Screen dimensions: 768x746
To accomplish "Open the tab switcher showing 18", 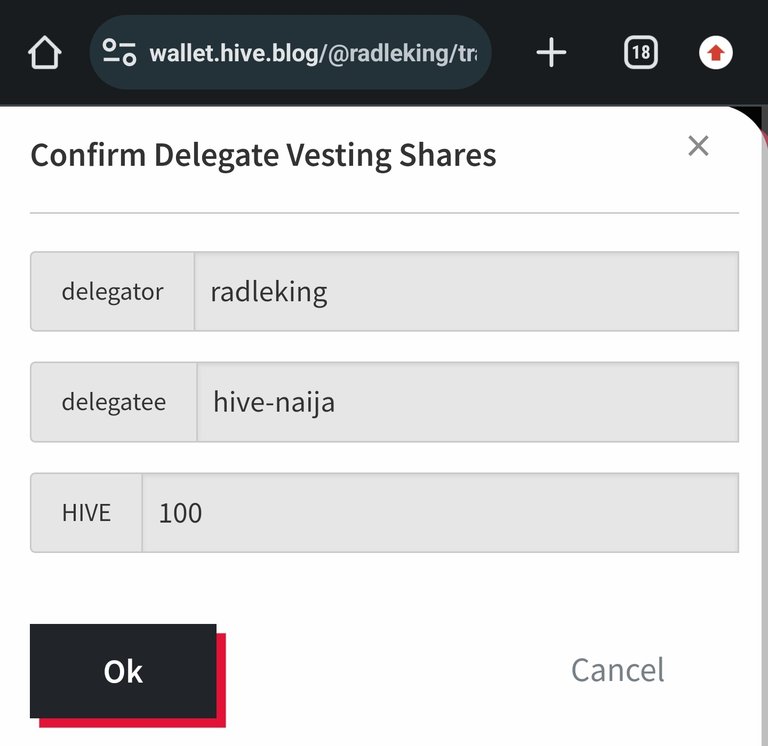I will (641, 52).
